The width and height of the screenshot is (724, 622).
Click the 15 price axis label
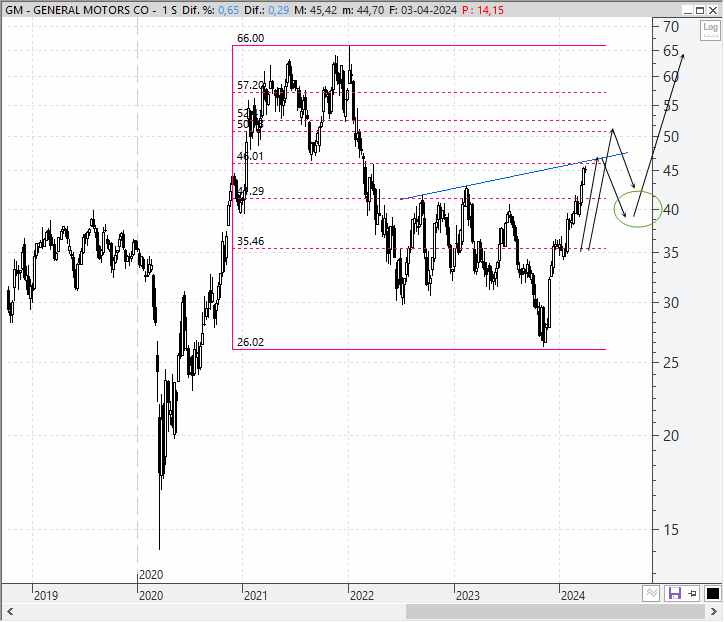pyautogui.click(x=671, y=530)
